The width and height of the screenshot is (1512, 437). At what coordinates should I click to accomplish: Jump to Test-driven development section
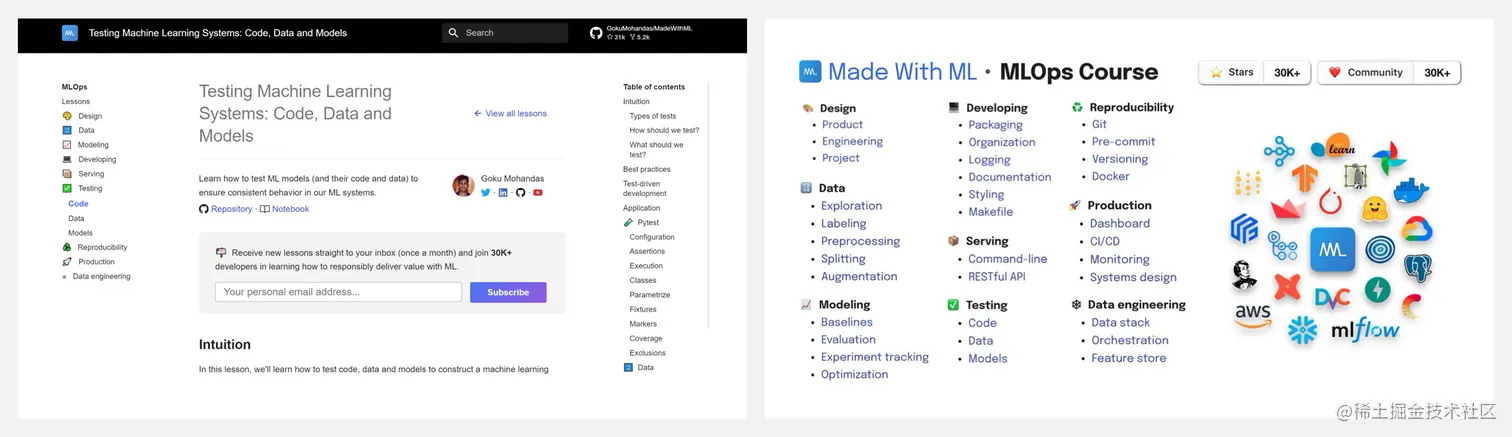click(646, 189)
